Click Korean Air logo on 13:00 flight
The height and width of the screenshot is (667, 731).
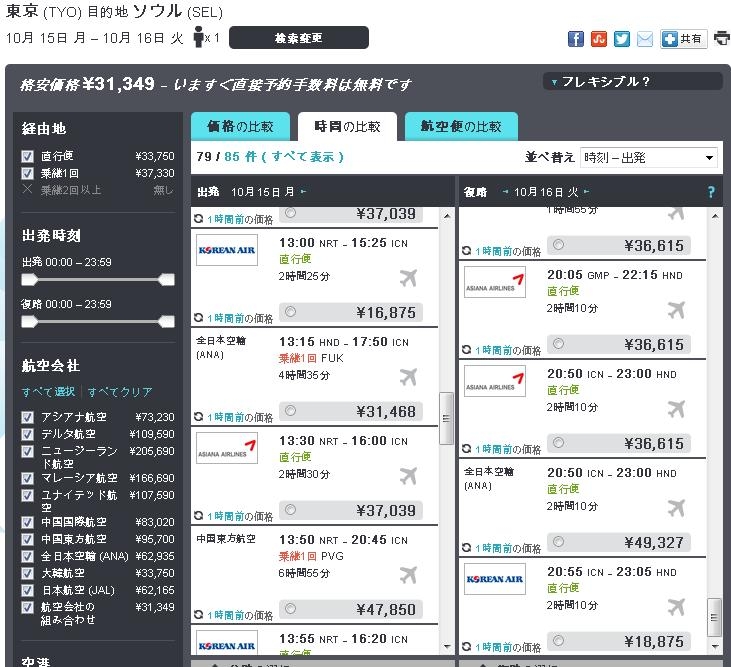coord(227,250)
